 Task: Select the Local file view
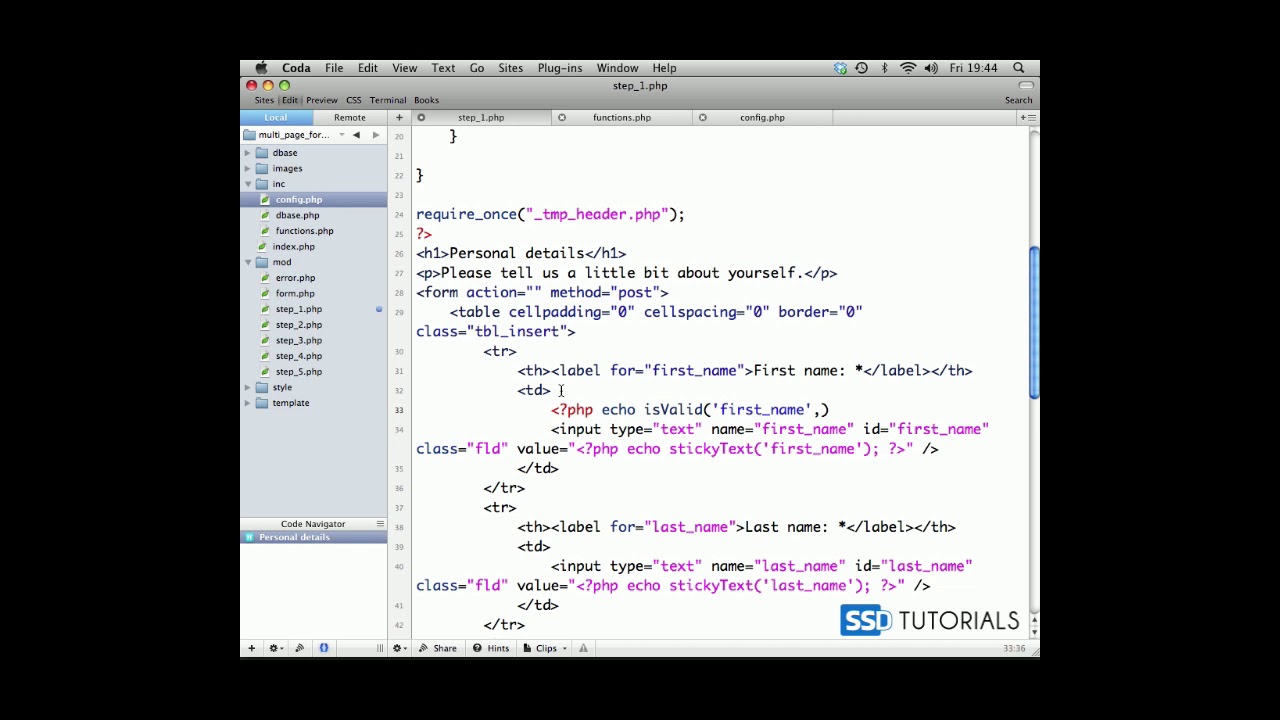click(x=276, y=118)
